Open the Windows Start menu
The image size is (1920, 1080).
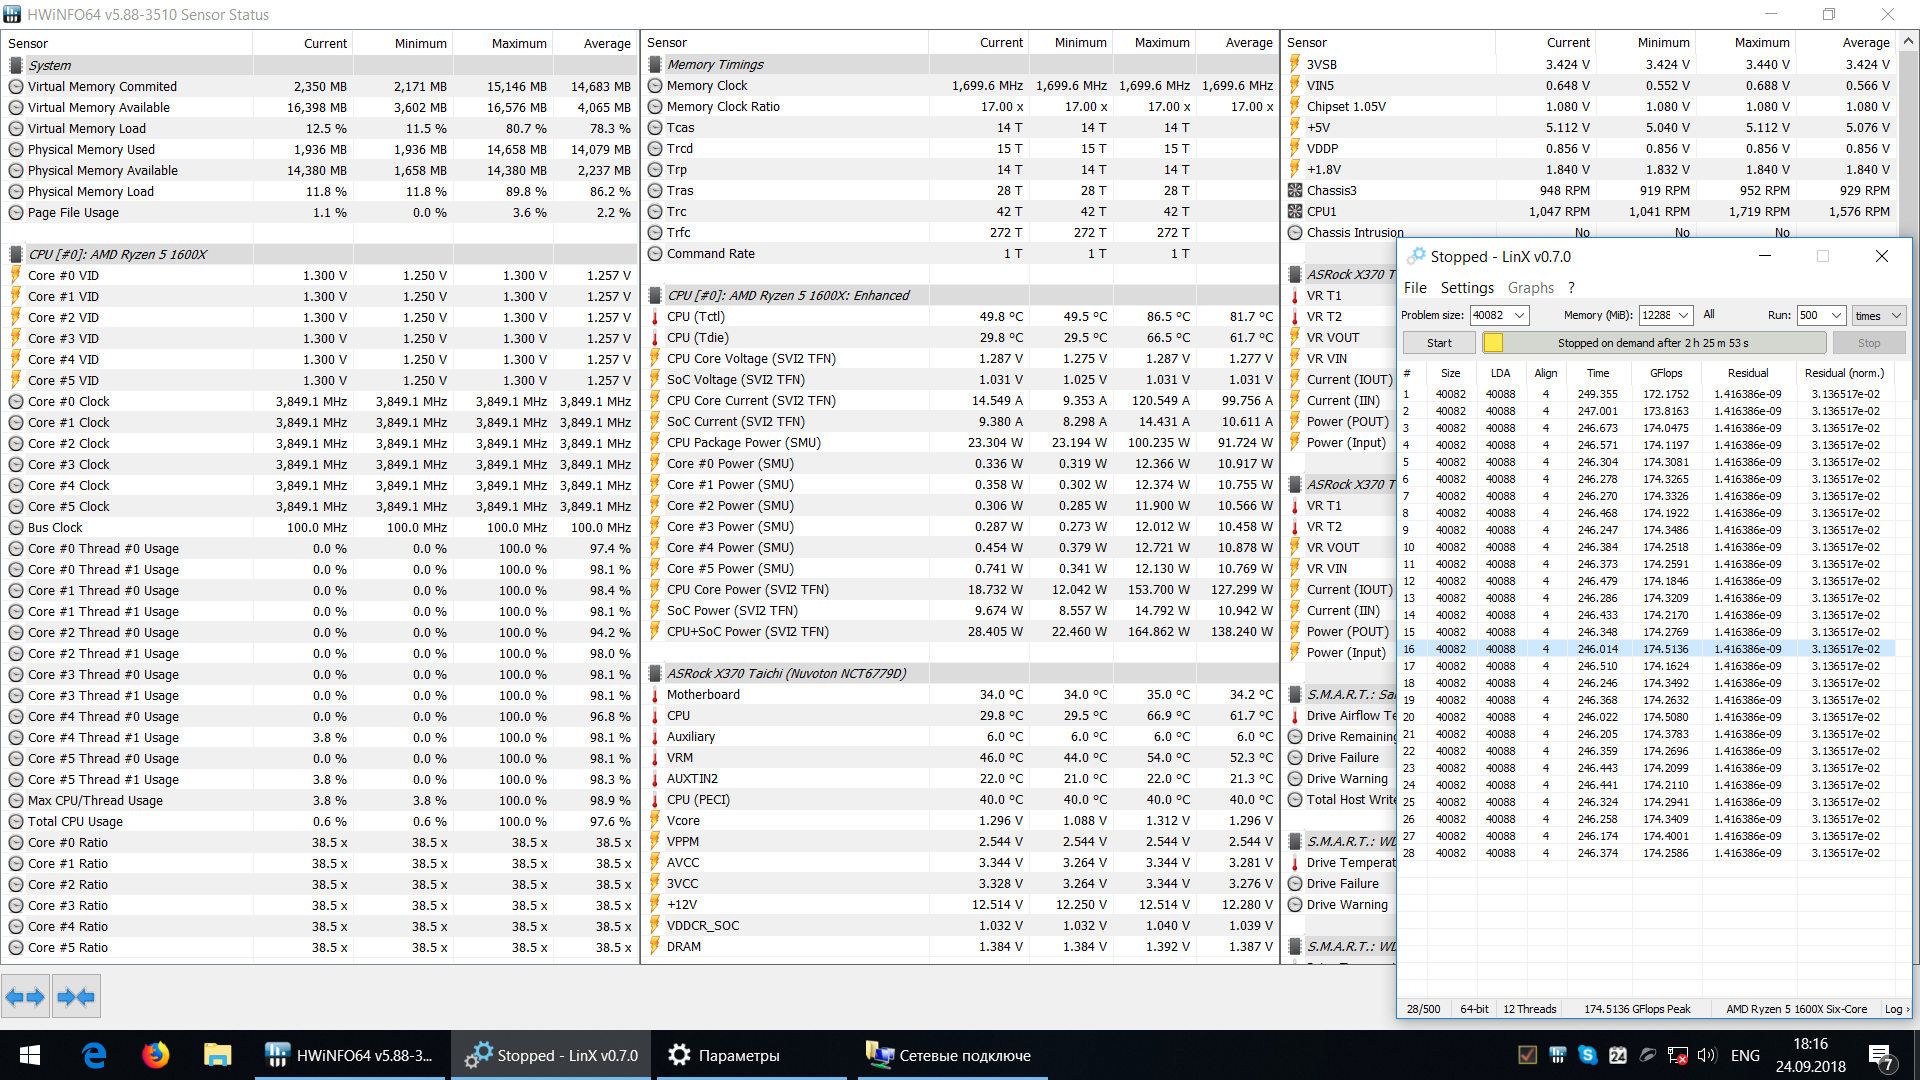tap(30, 1055)
